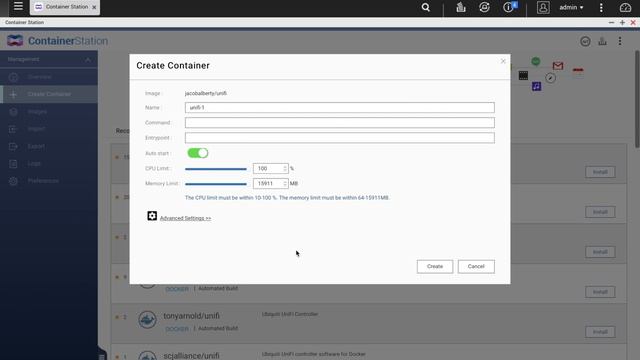The height and width of the screenshot is (360, 640).
Task: Click the Cancel button
Action: (476, 267)
